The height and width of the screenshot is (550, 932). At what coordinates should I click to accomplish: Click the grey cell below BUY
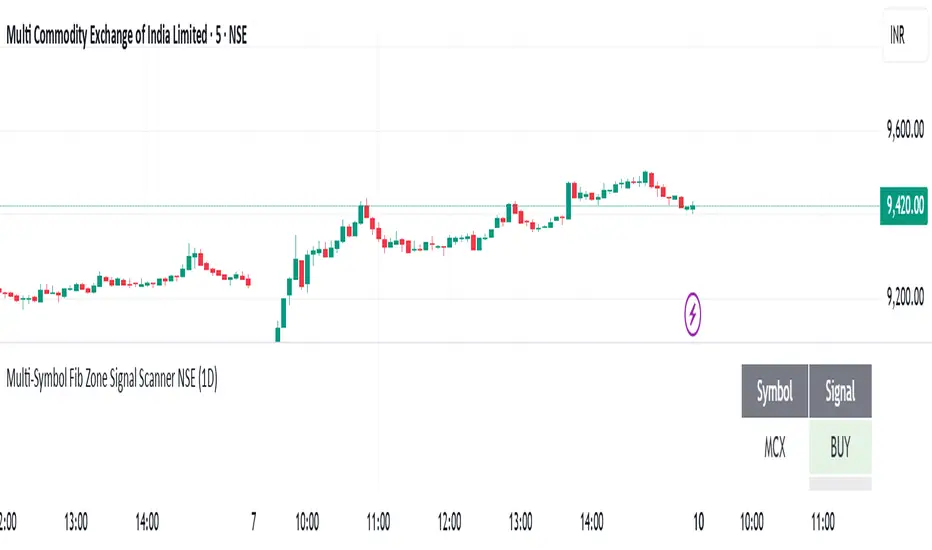tap(840, 484)
